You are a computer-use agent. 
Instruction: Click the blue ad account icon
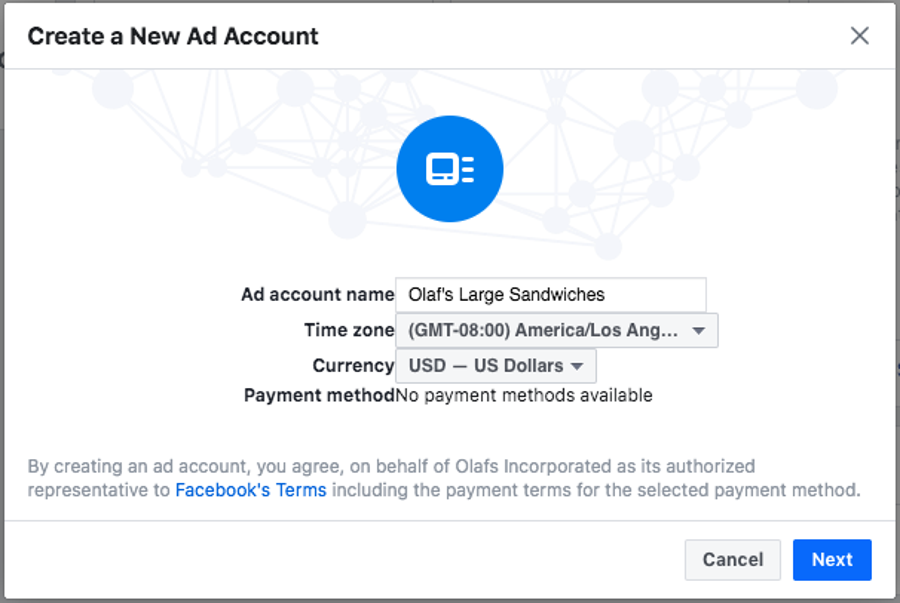point(449,169)
